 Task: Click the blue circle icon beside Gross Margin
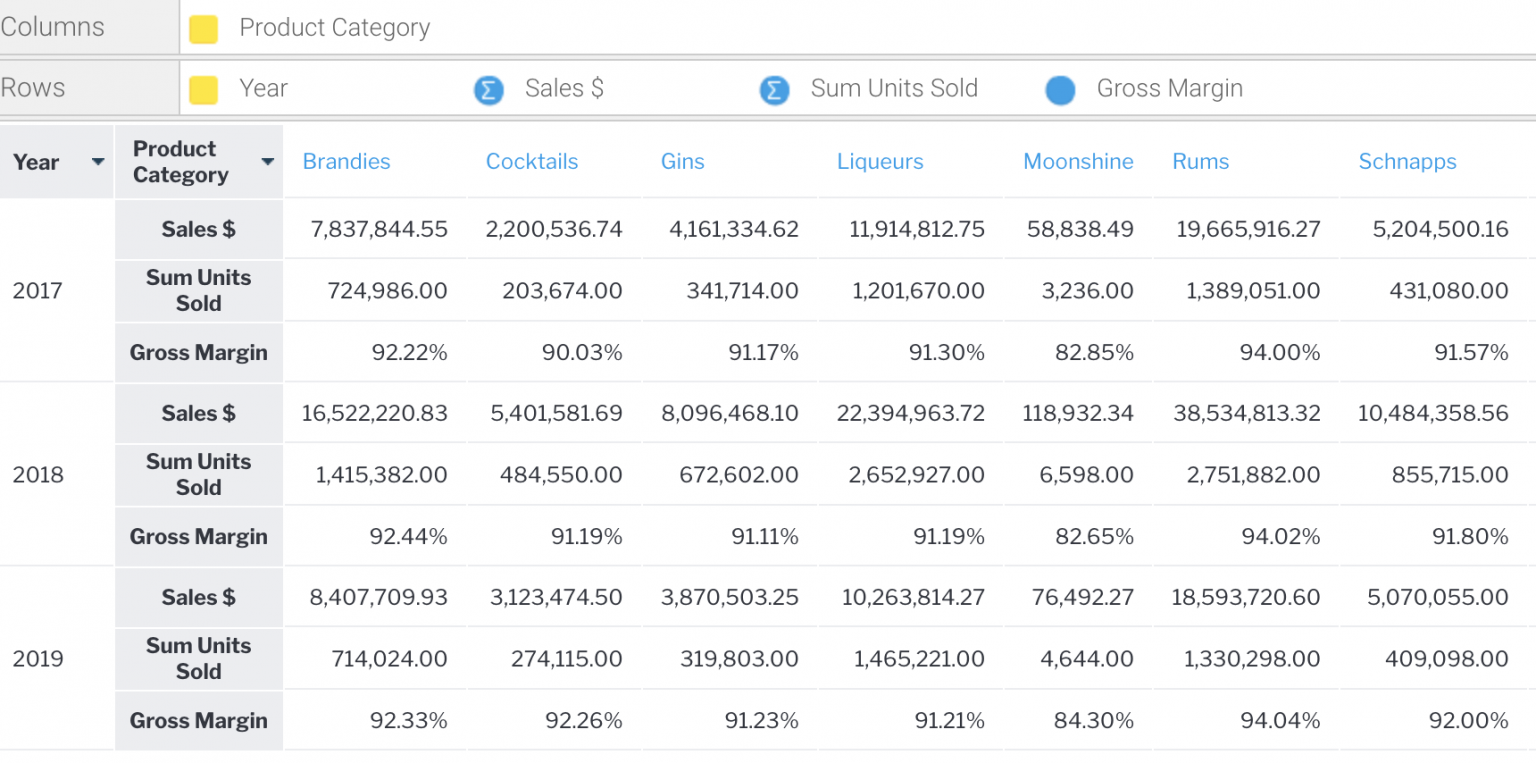coord(1060,90)
